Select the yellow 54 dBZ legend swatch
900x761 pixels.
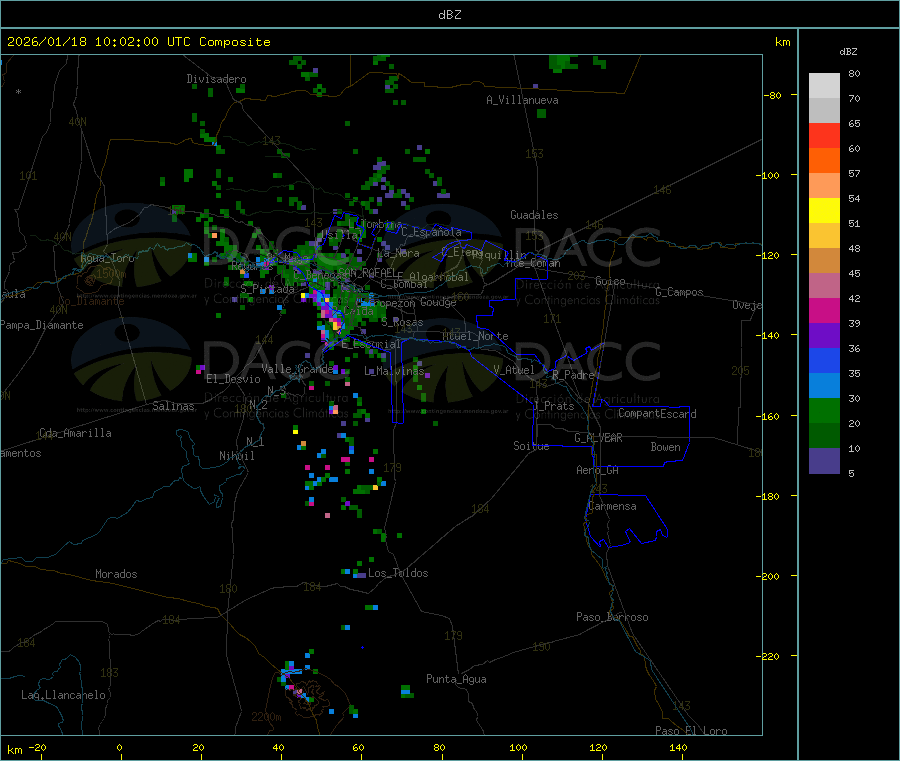[824, 211]
